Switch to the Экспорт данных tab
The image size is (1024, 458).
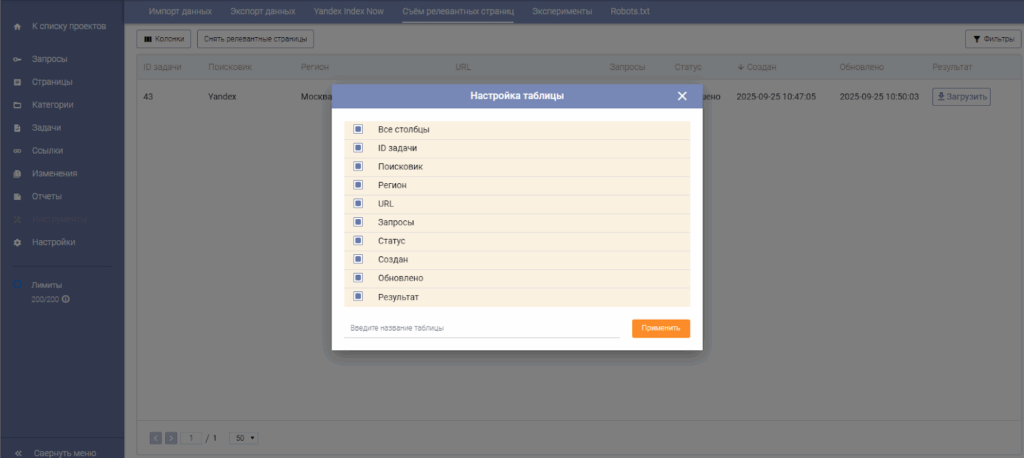tap(262, 11)
